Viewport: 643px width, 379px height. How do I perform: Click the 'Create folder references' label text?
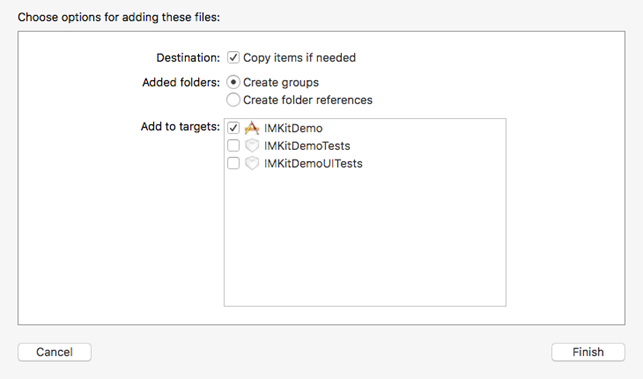[x=308, y=100]
